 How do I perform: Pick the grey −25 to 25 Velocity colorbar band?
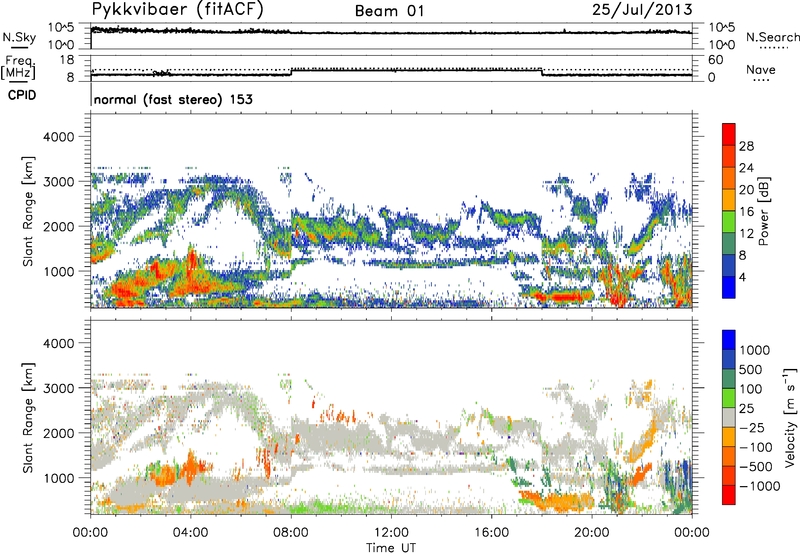click(729, 417)
